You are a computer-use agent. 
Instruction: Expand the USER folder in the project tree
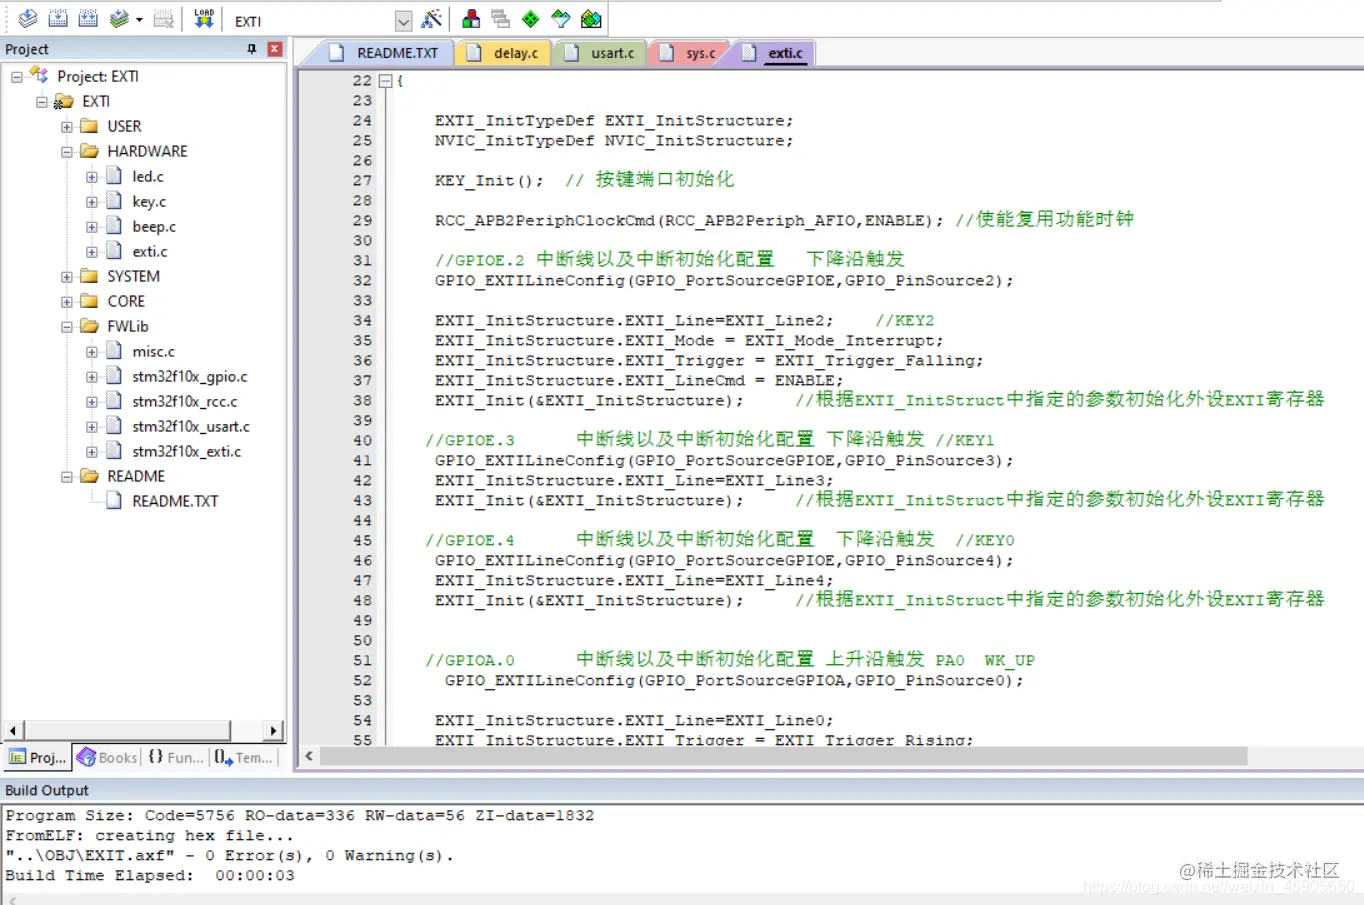[67, 127]
